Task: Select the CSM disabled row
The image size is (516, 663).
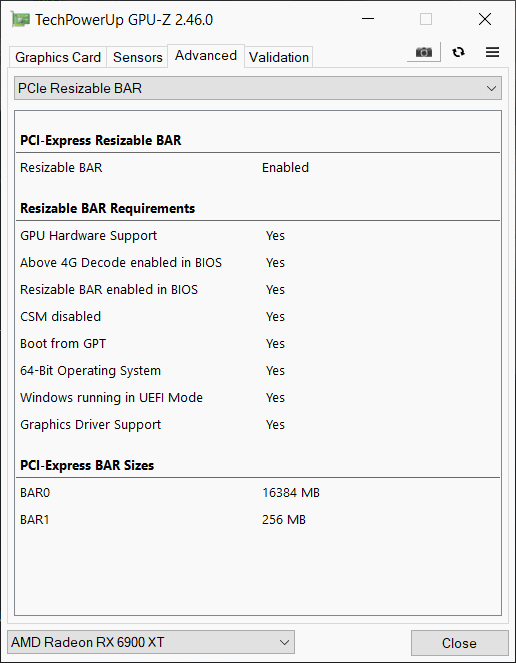Action: (258, 317)
